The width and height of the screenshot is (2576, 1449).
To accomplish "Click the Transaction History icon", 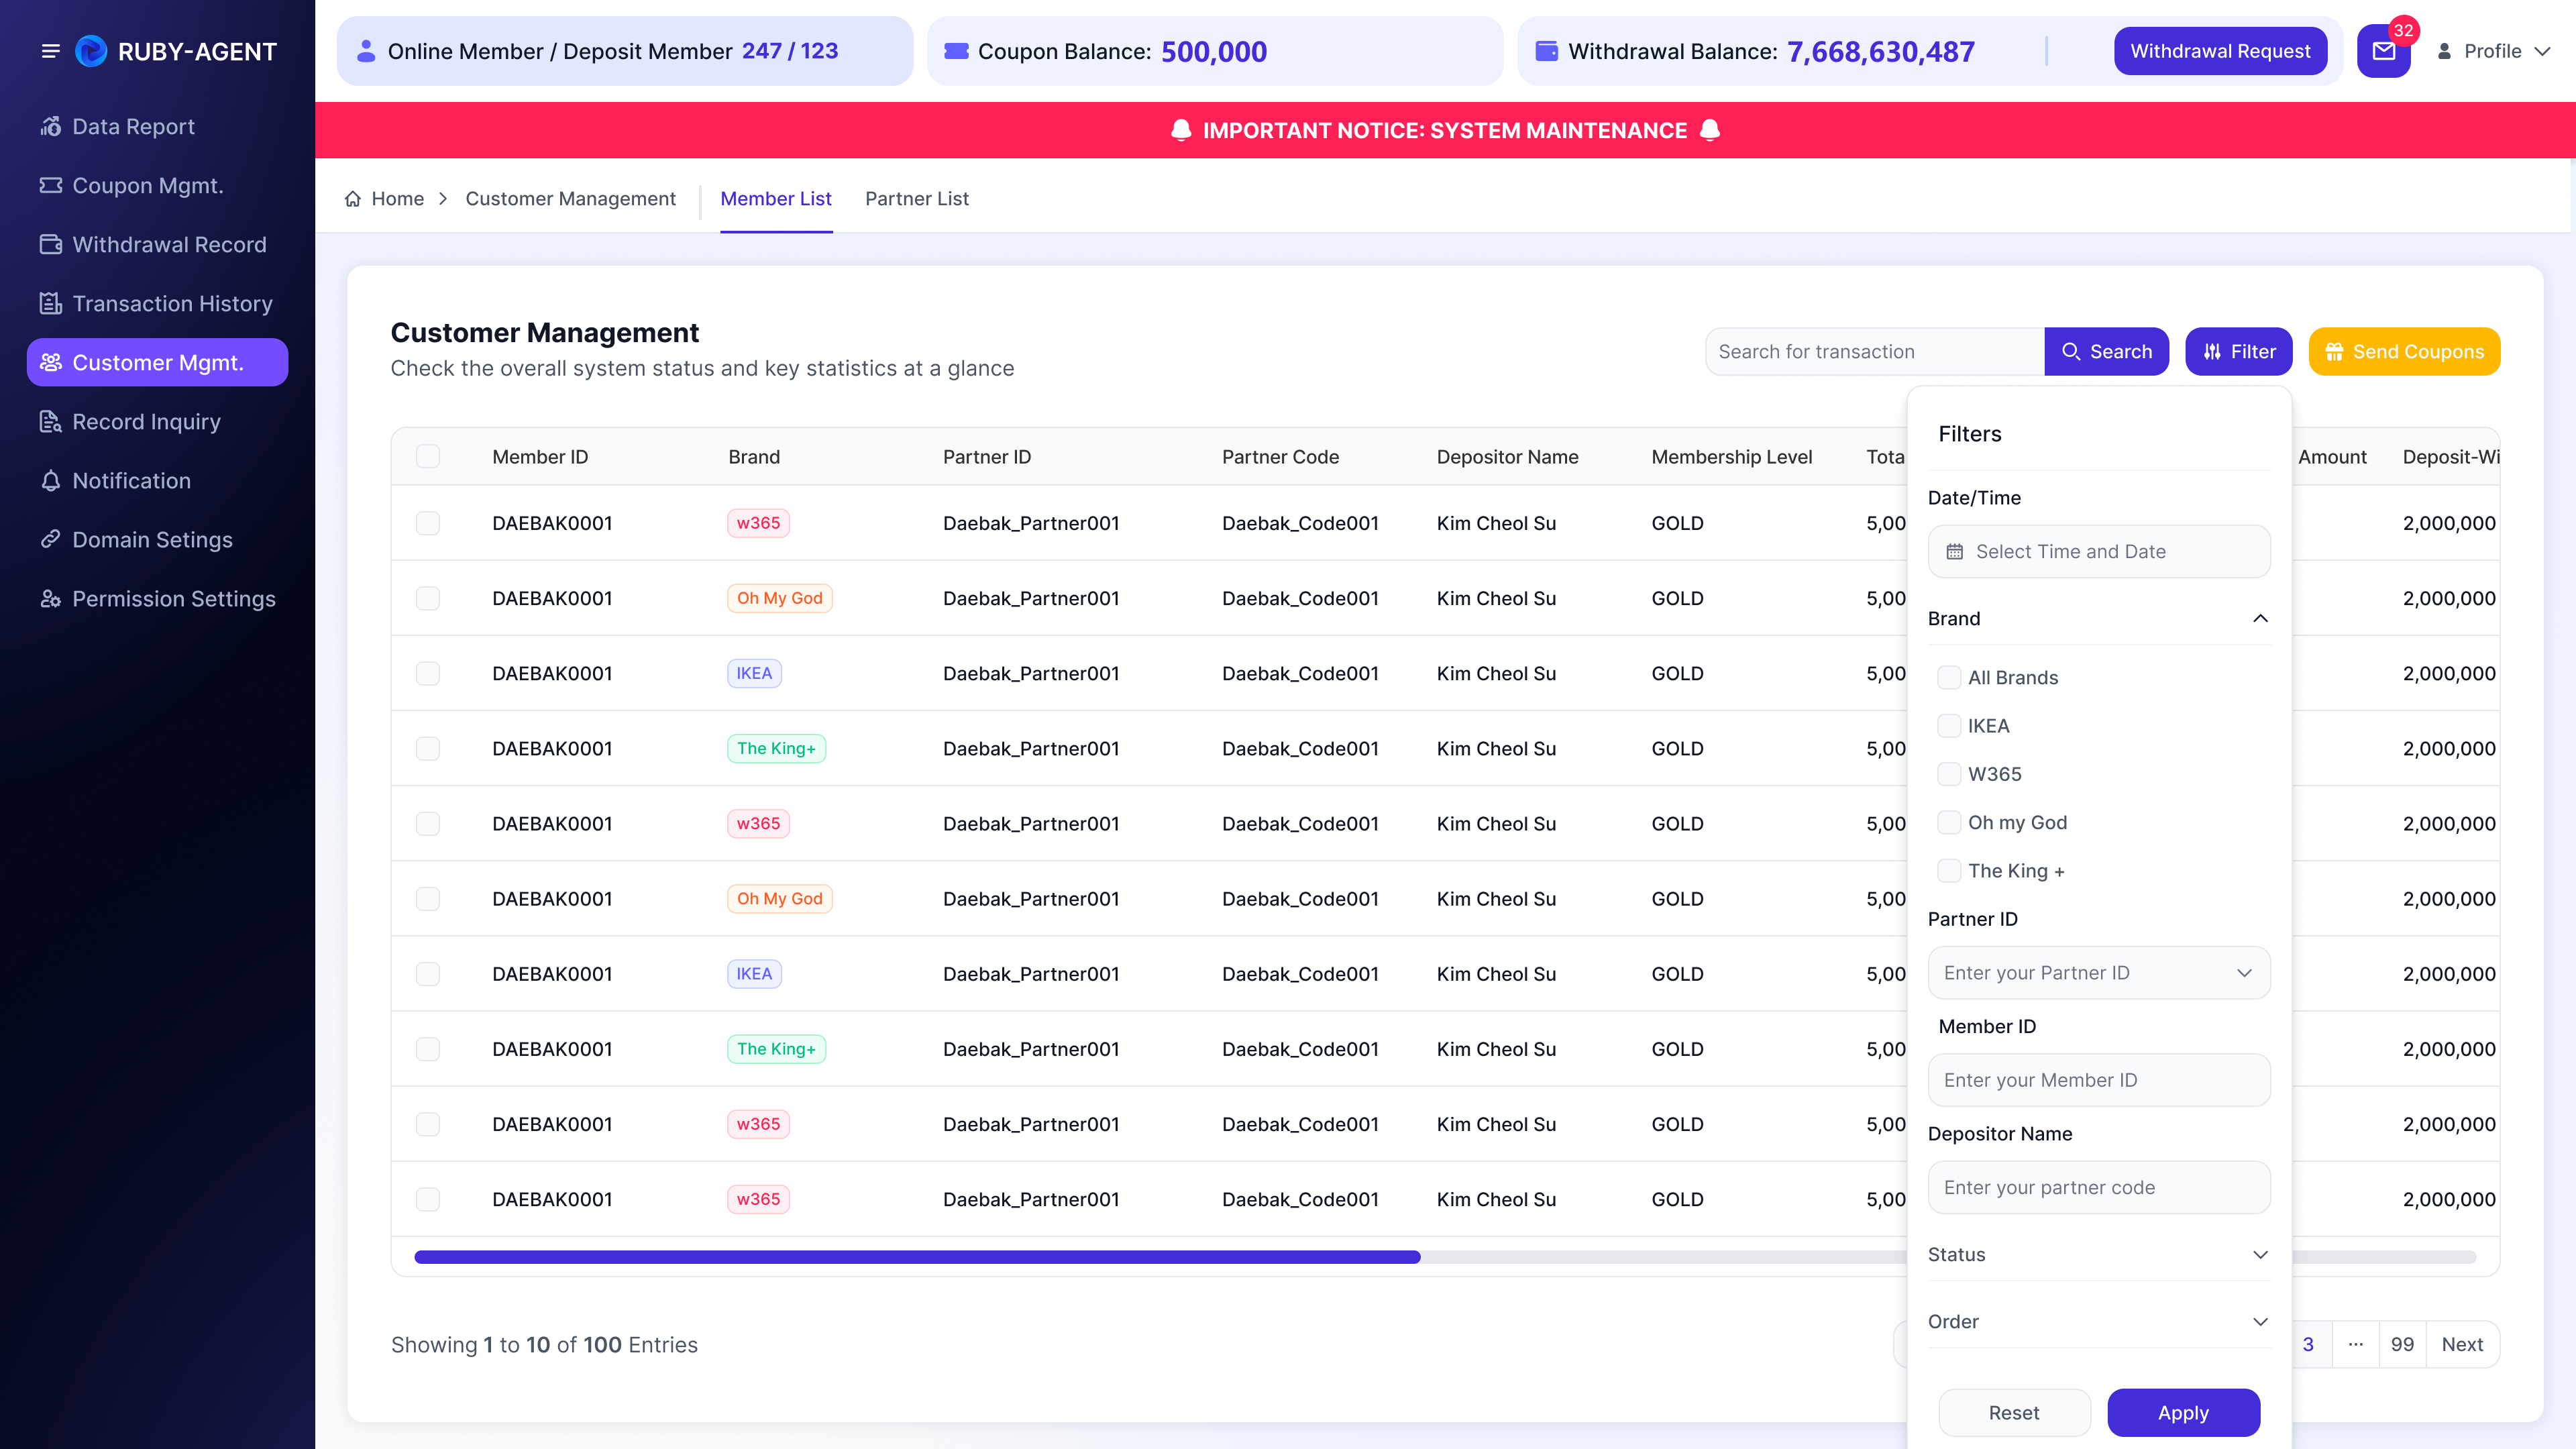I will click(x=51, y=303).
